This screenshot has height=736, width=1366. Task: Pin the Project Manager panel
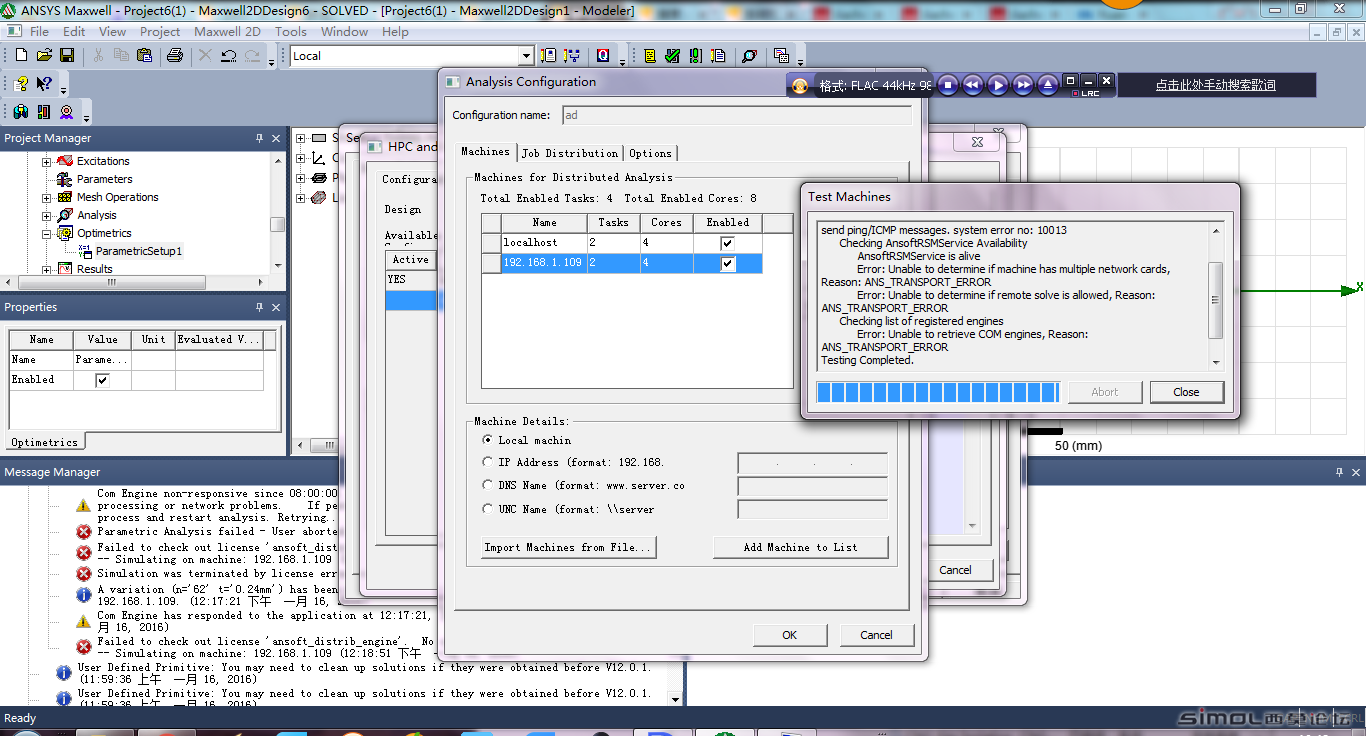coord(260,138)
